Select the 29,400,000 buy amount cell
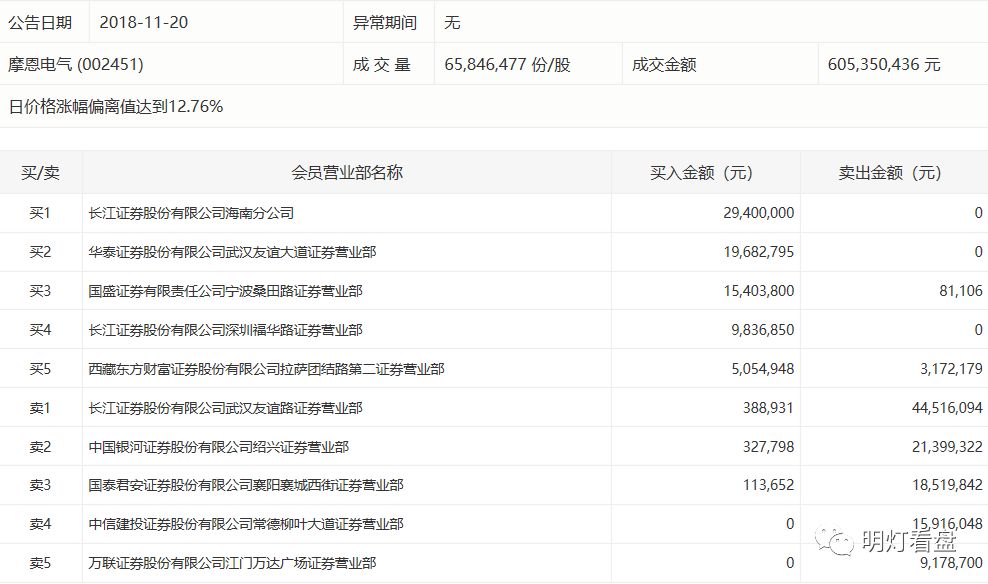 [x=759, y=214]
